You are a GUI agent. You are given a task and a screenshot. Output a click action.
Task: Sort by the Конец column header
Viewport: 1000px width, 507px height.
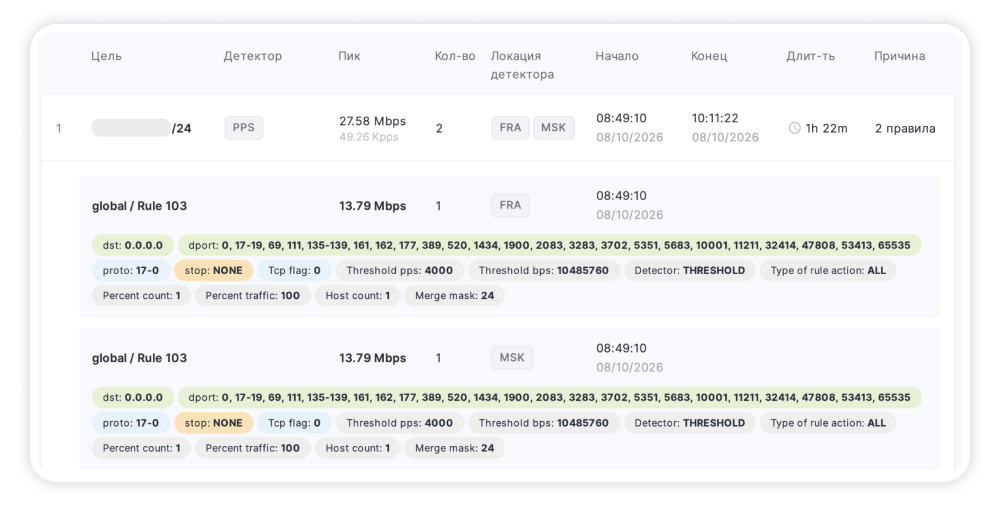(x=709, y=56)
